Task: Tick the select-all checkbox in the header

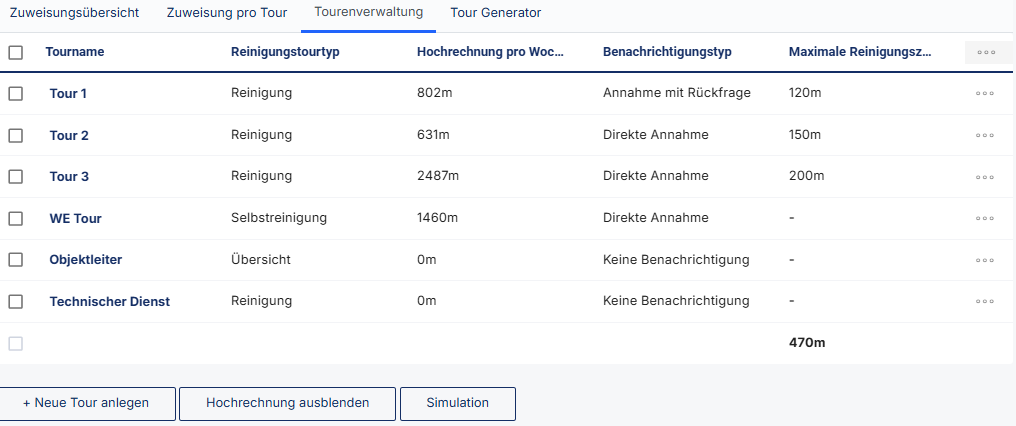Action: pyautogui.click(x=16, y=52)
